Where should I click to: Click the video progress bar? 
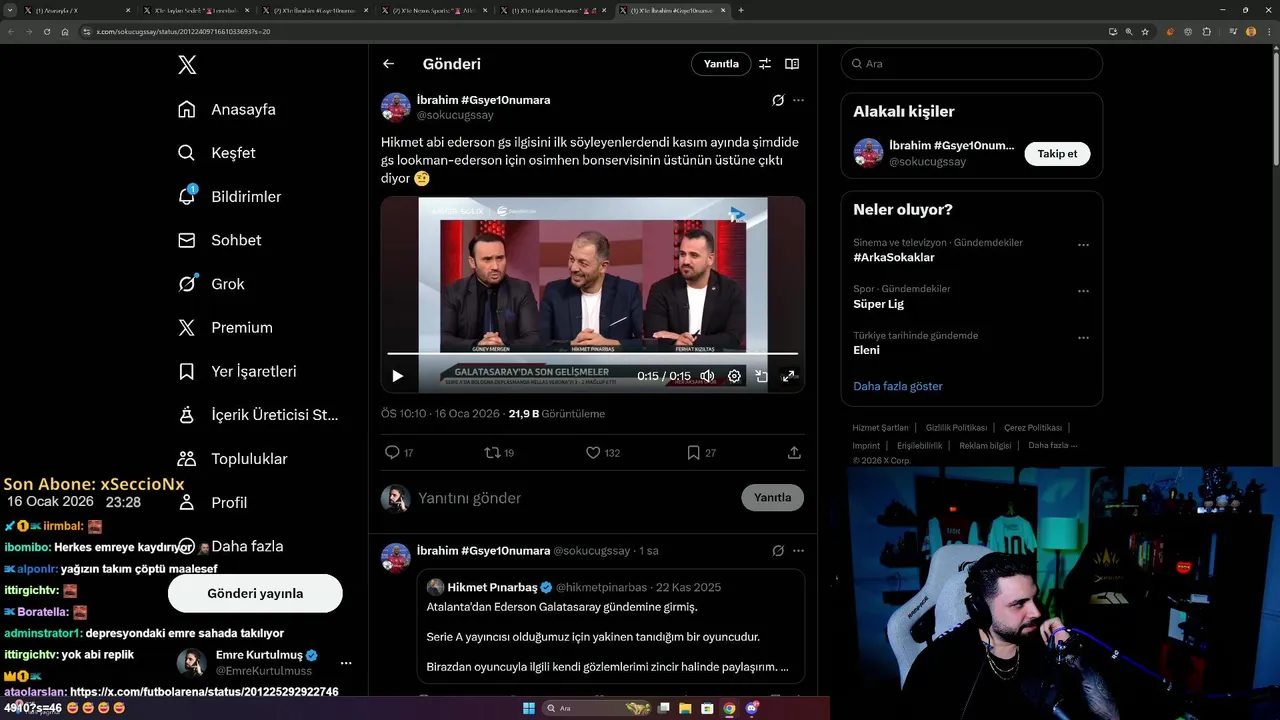point(593,354)
